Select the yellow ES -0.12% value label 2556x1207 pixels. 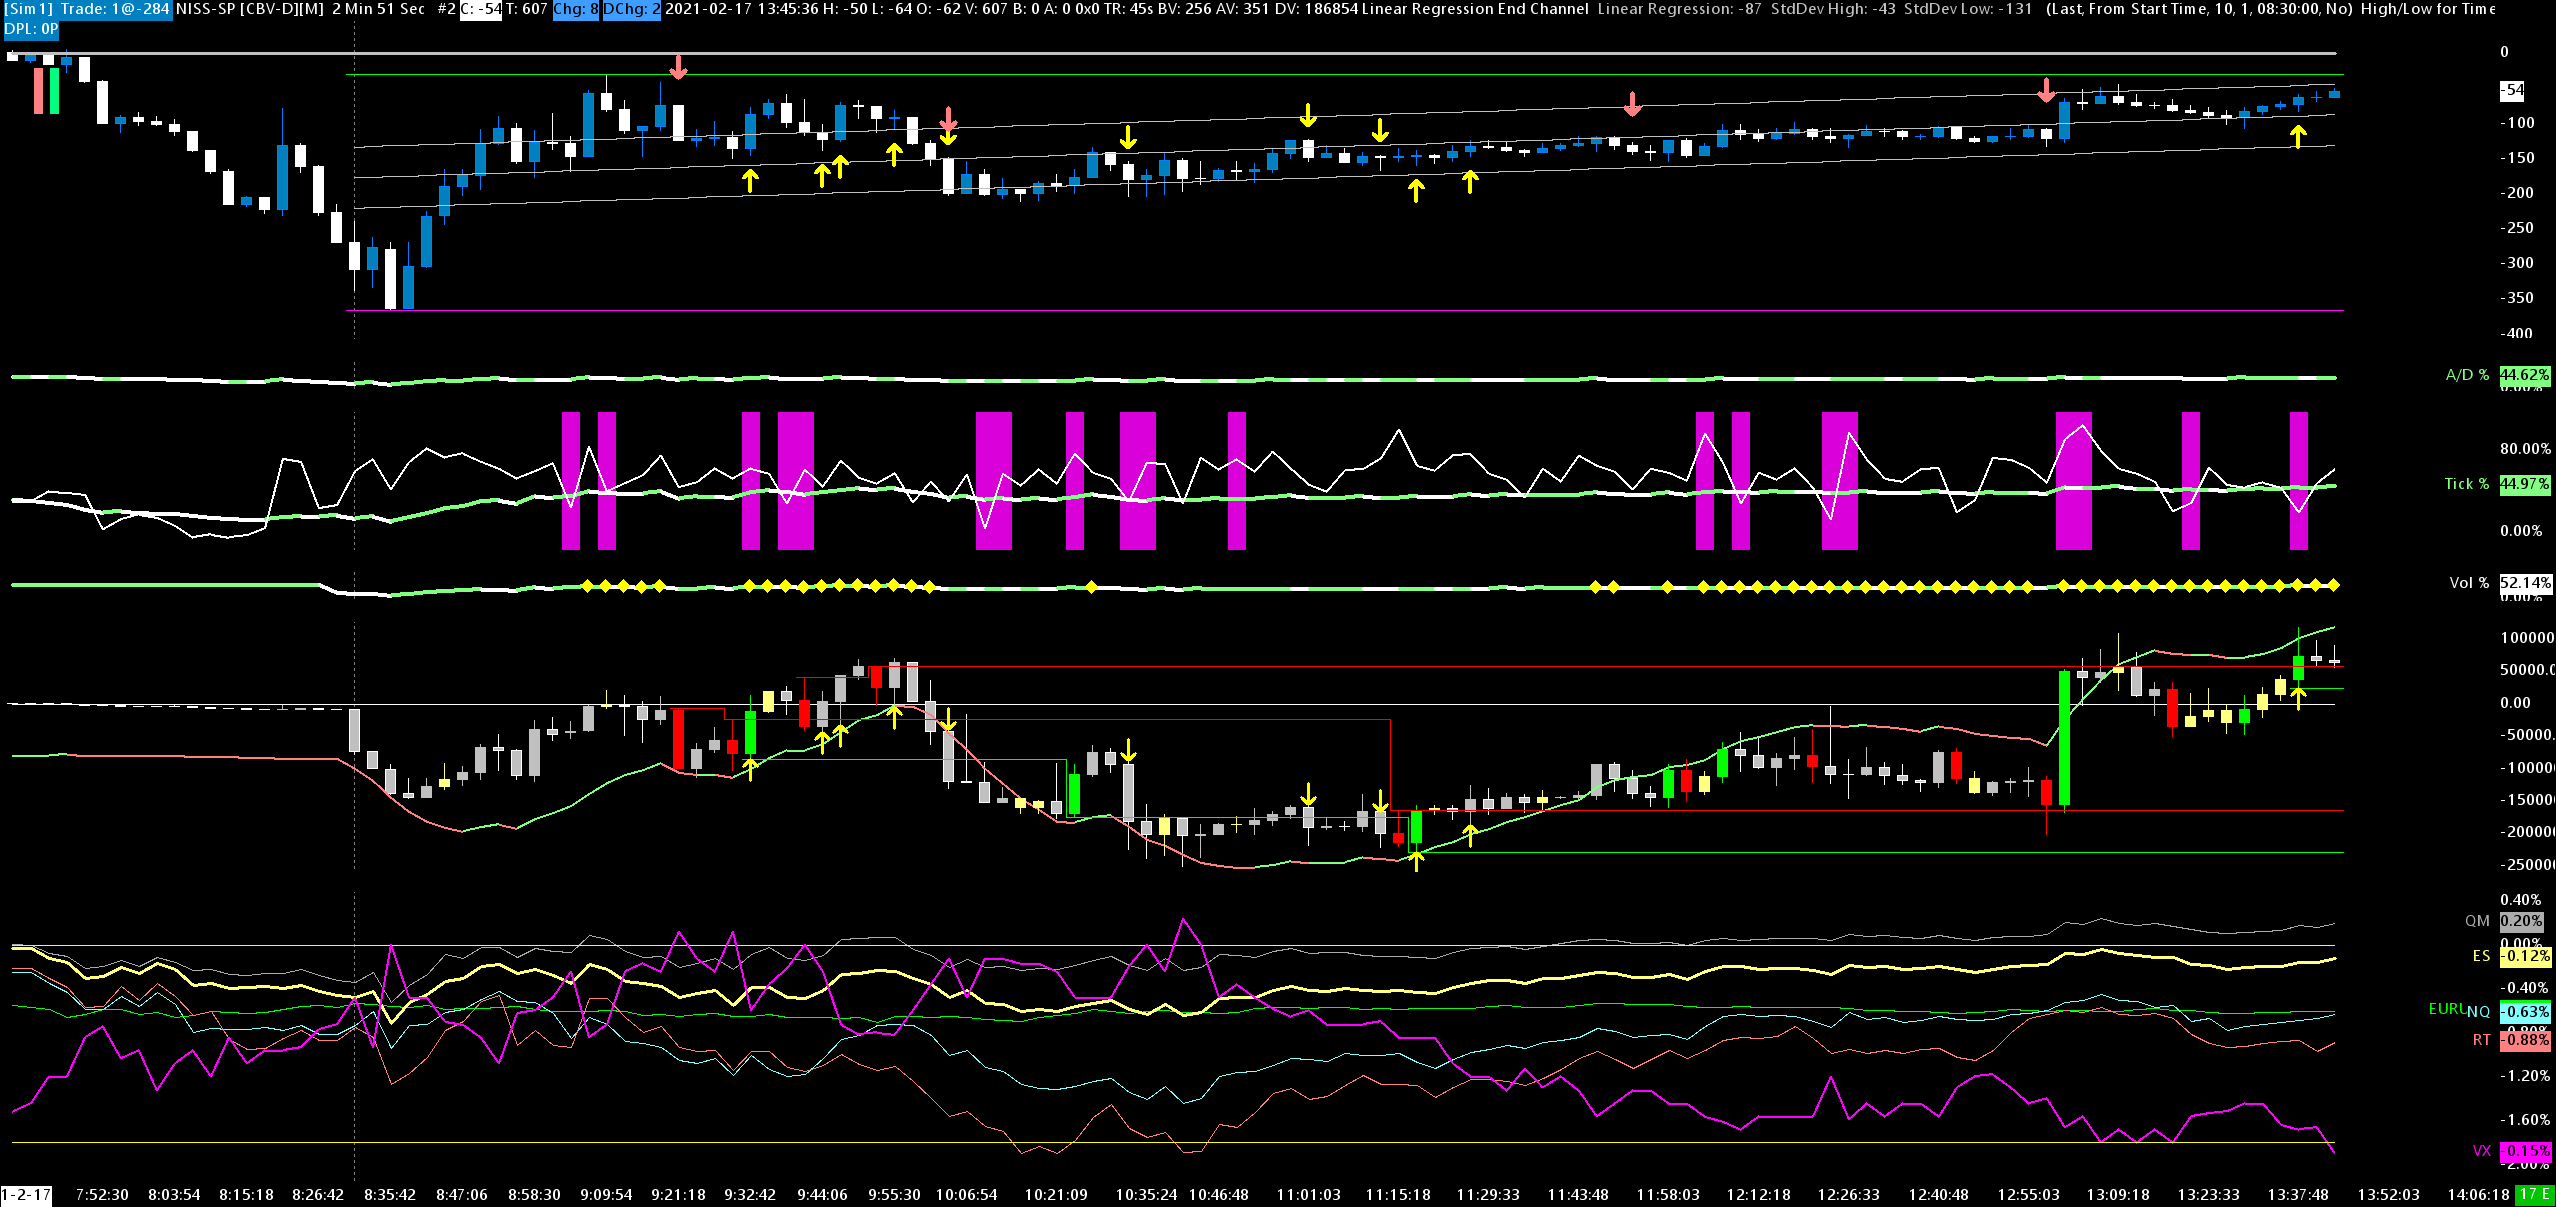pyautogui.click(x=2524, y=956)
